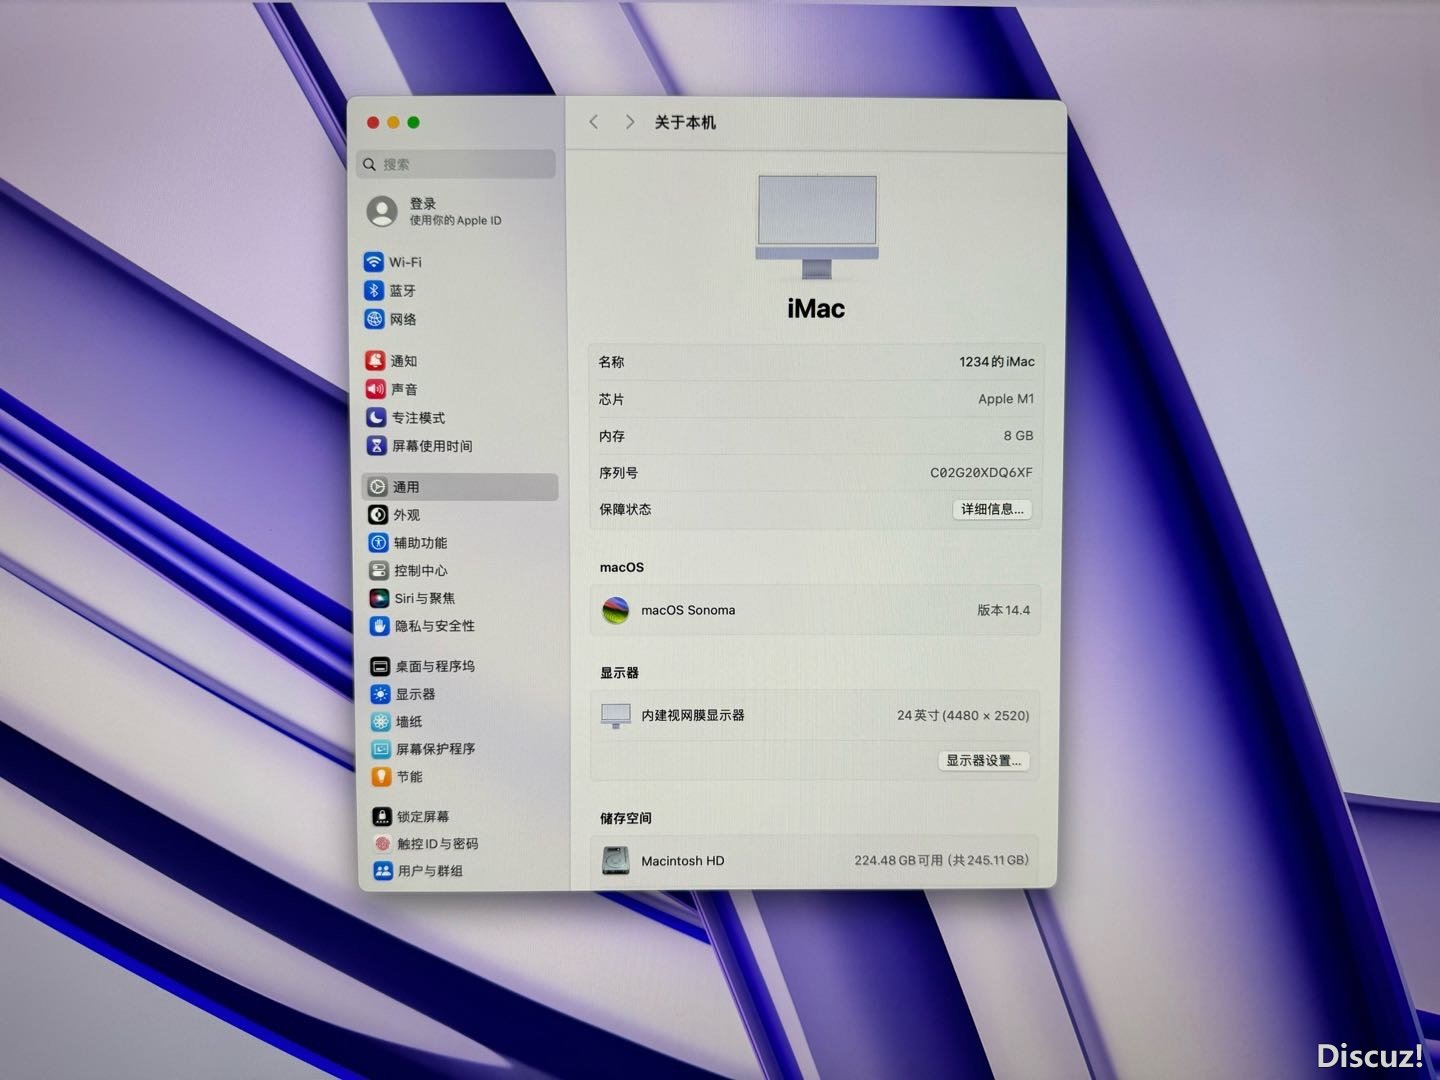
Task: Open Screen Time (屏幕使用时间) hourglass icon
Action: pos(377,445)
